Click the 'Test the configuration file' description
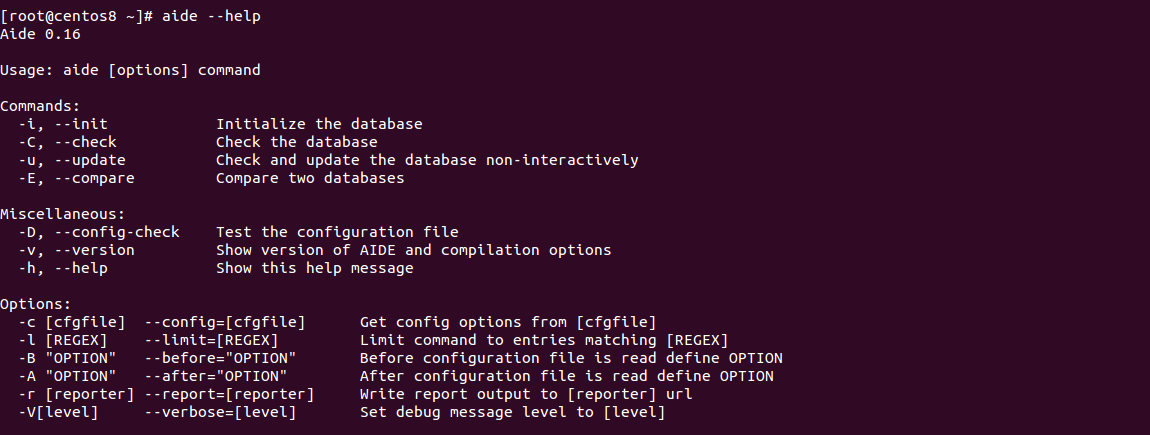This screenshot has height=435, width=1150. click(x=337, y=232)
